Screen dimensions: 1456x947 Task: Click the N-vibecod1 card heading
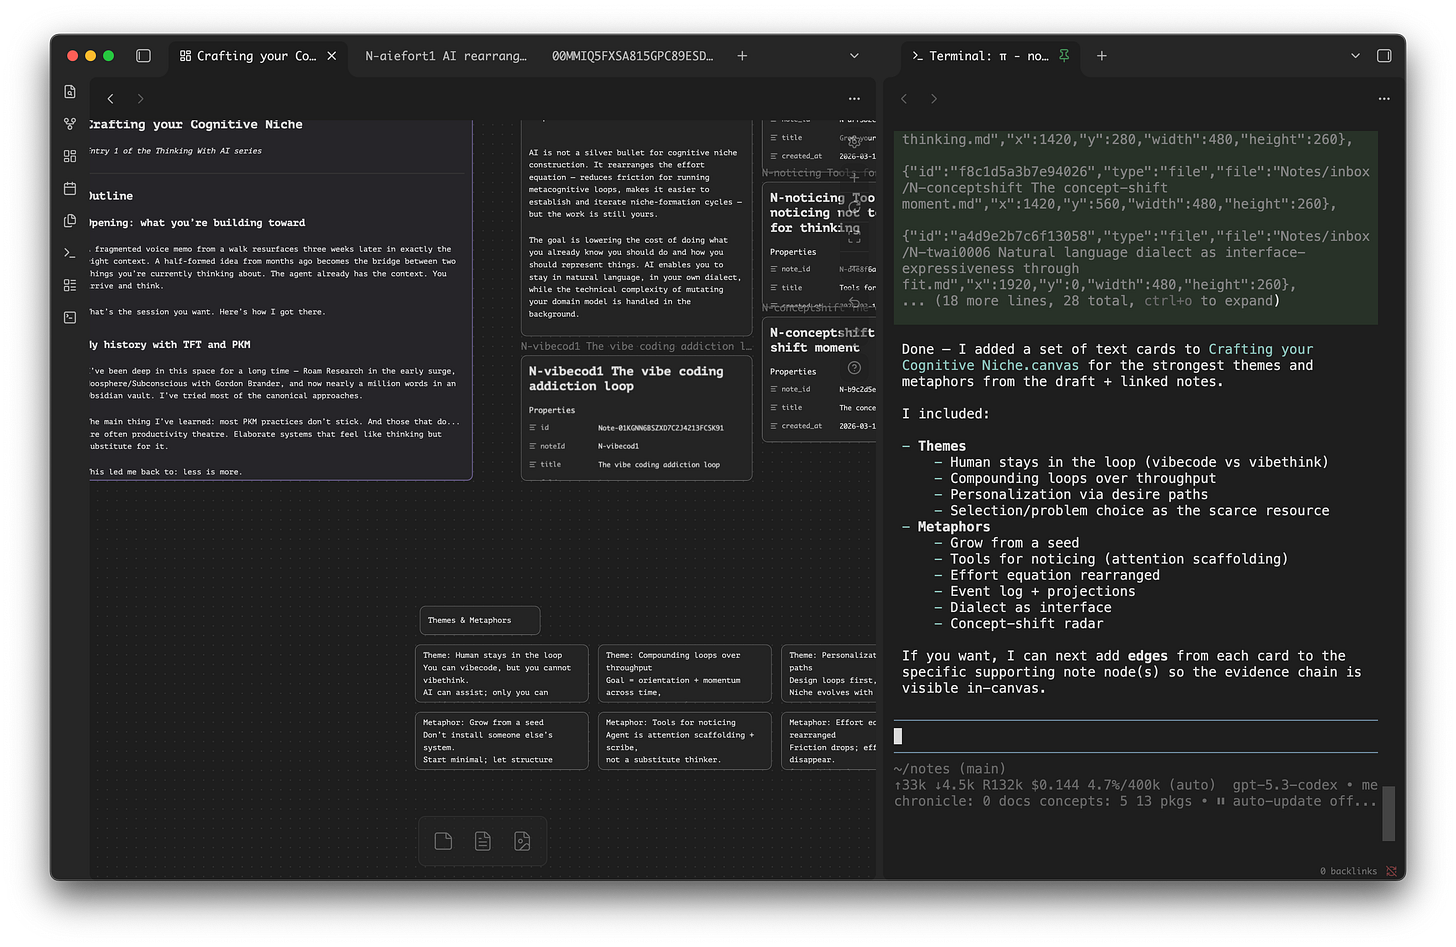coord(626,378)
